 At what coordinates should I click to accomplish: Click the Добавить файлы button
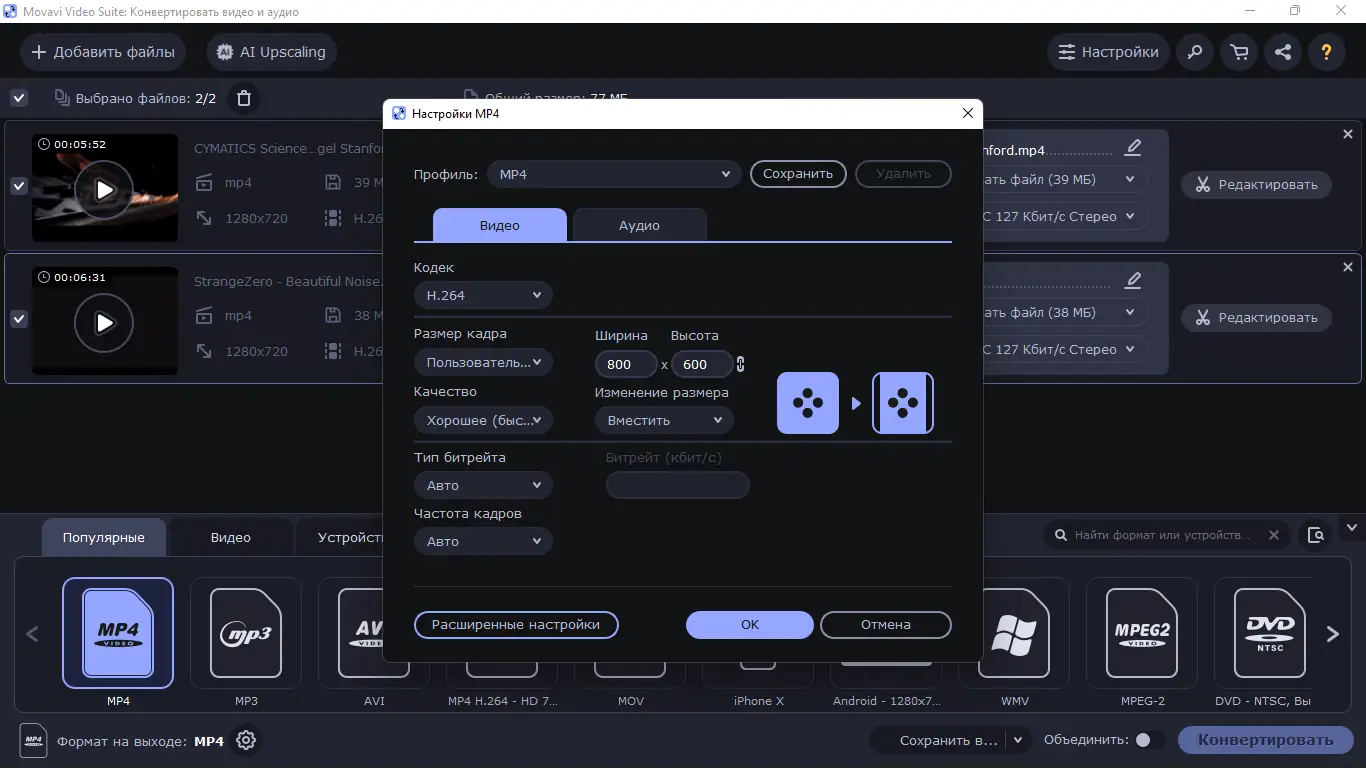(x=104, y=52)
